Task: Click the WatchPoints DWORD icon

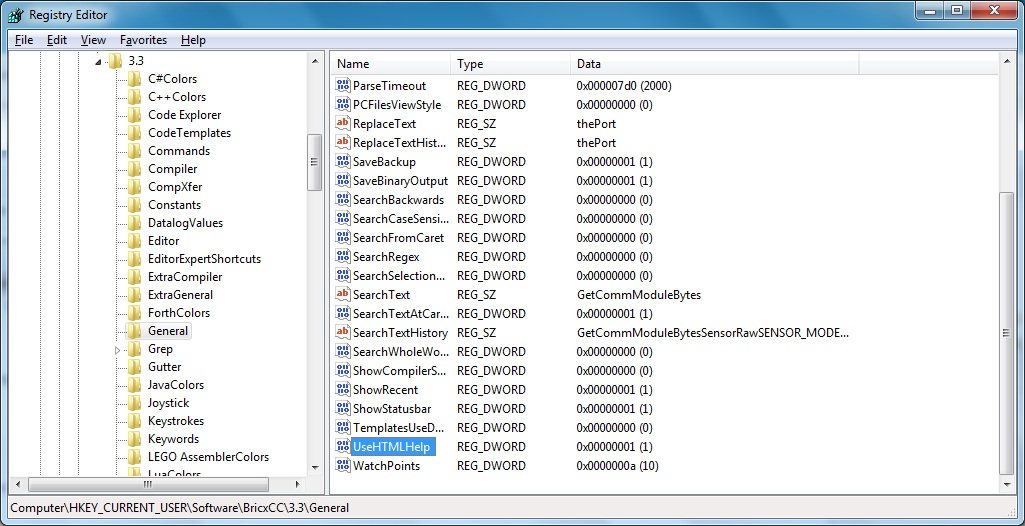Action: [342, 466]
